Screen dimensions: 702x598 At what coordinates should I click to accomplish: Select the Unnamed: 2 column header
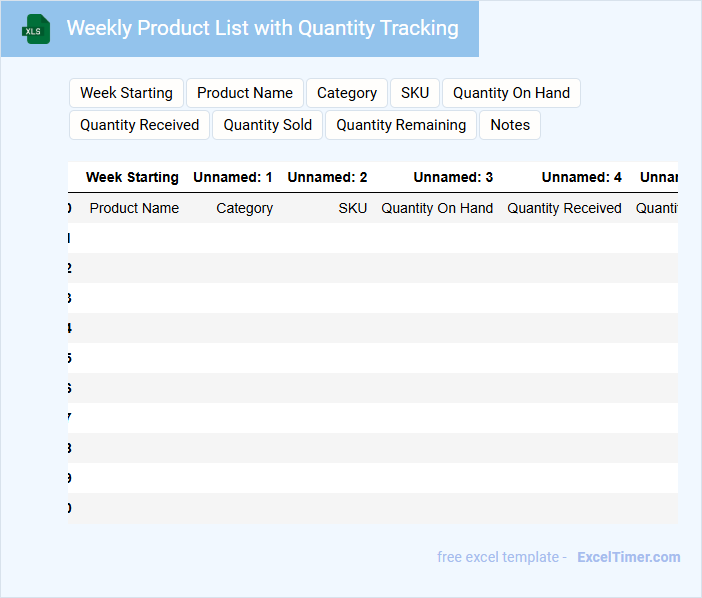327,177
